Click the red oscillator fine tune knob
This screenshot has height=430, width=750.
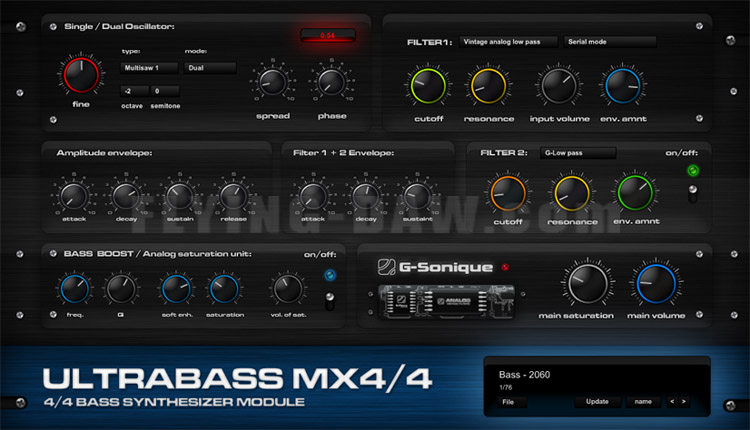click(81, 75)
